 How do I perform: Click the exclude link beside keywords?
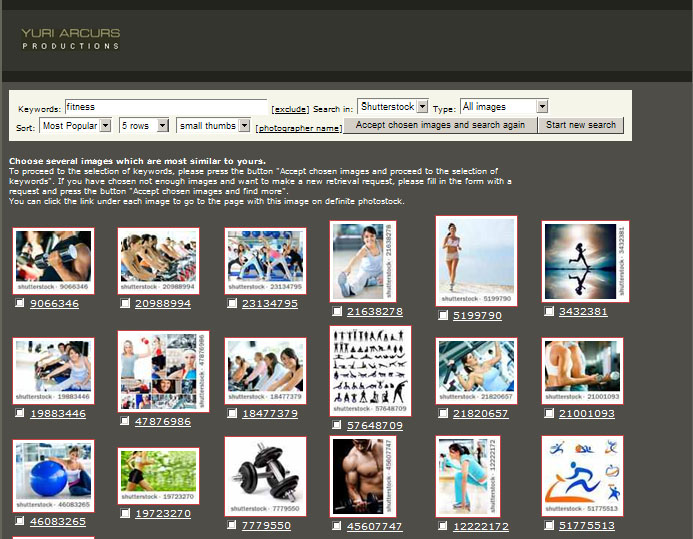pos(289,108)
